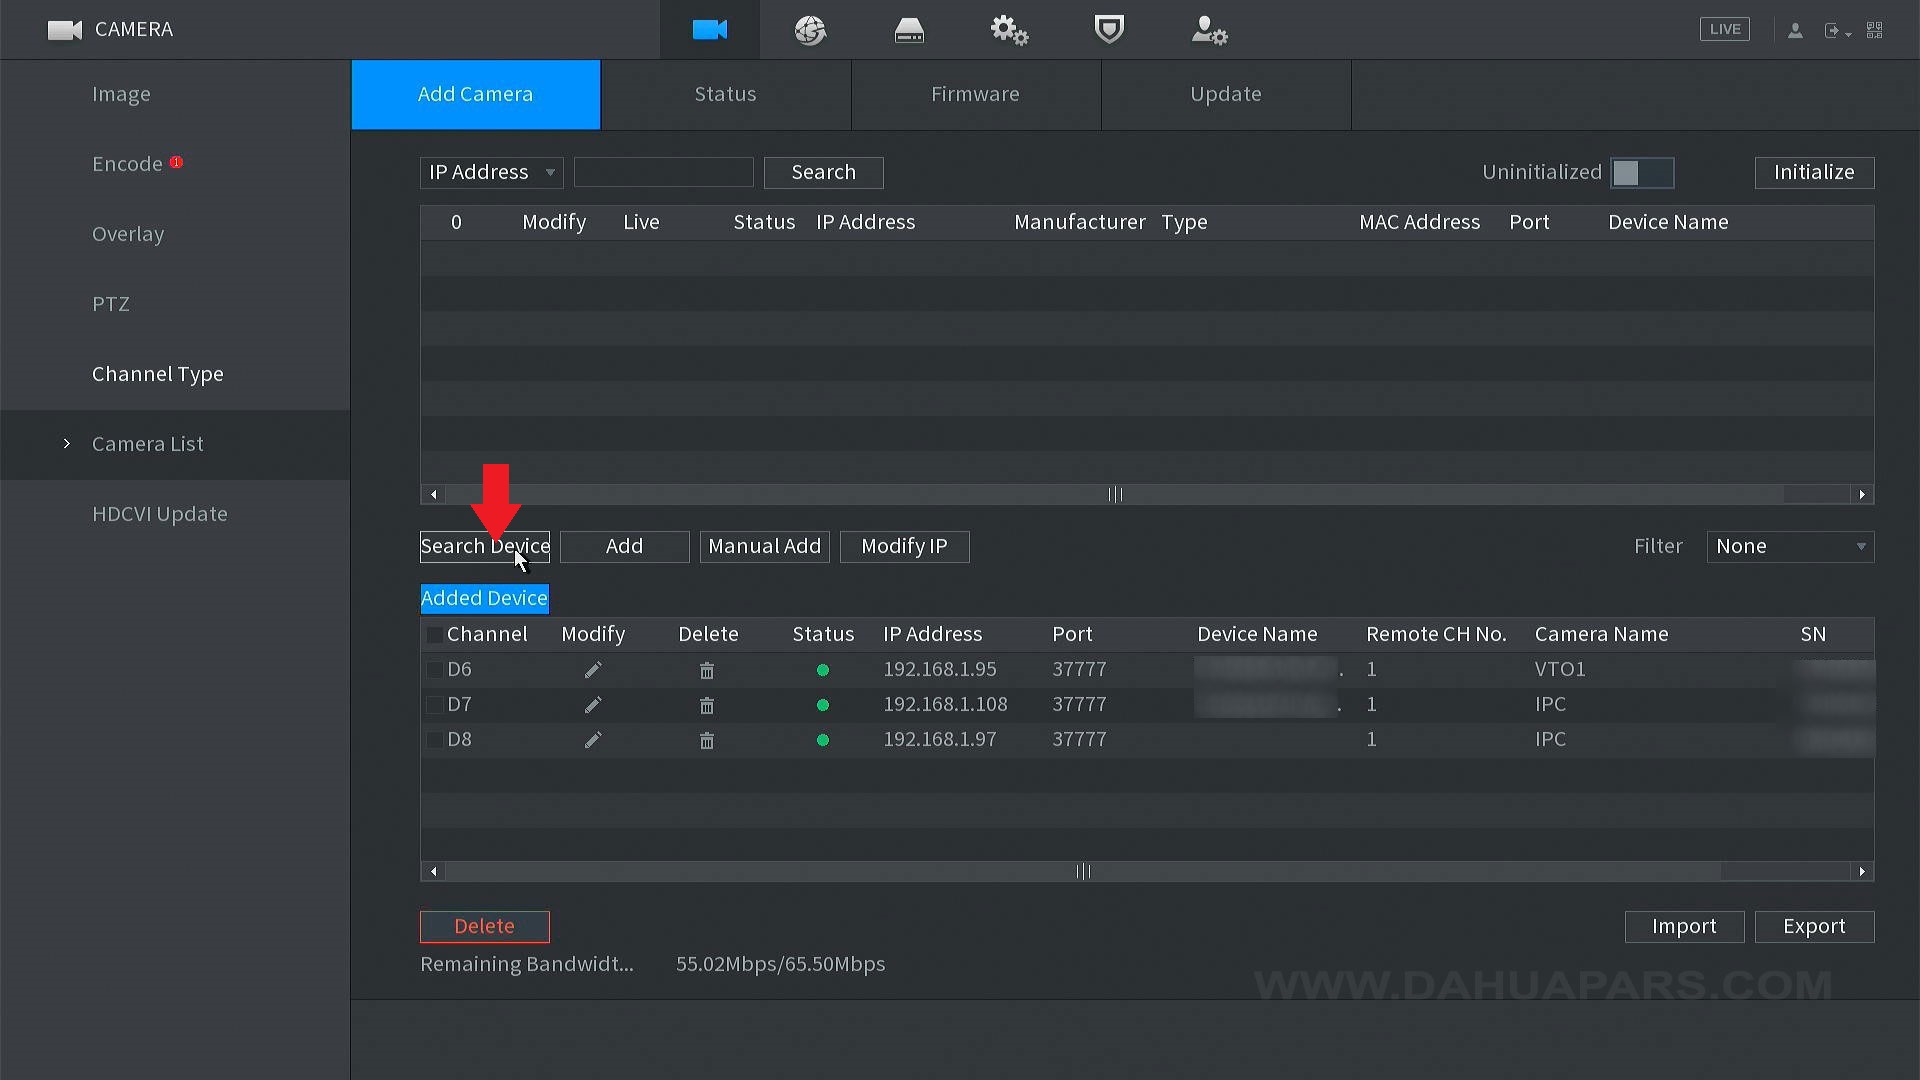
Task: Switch to the Firmware tab
Action: click(x=975, y=94)
